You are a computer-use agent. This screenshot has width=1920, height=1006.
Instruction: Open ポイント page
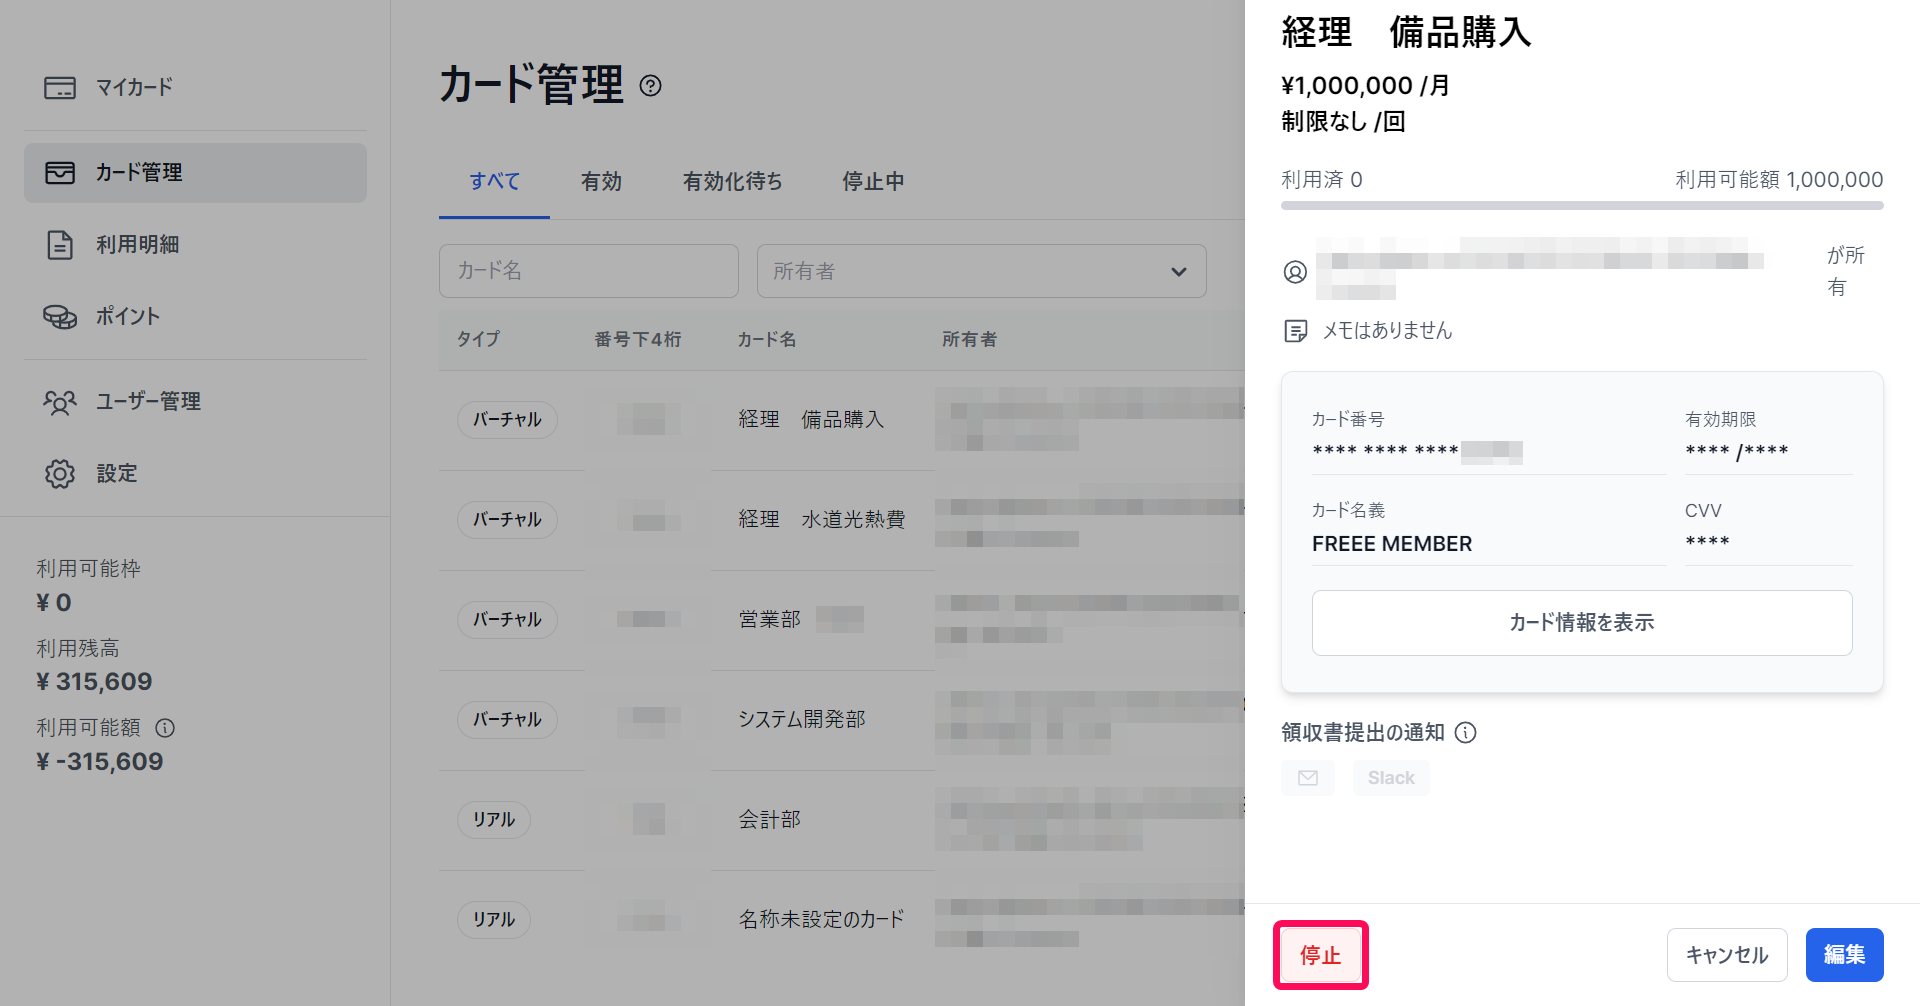coord(195,317)
